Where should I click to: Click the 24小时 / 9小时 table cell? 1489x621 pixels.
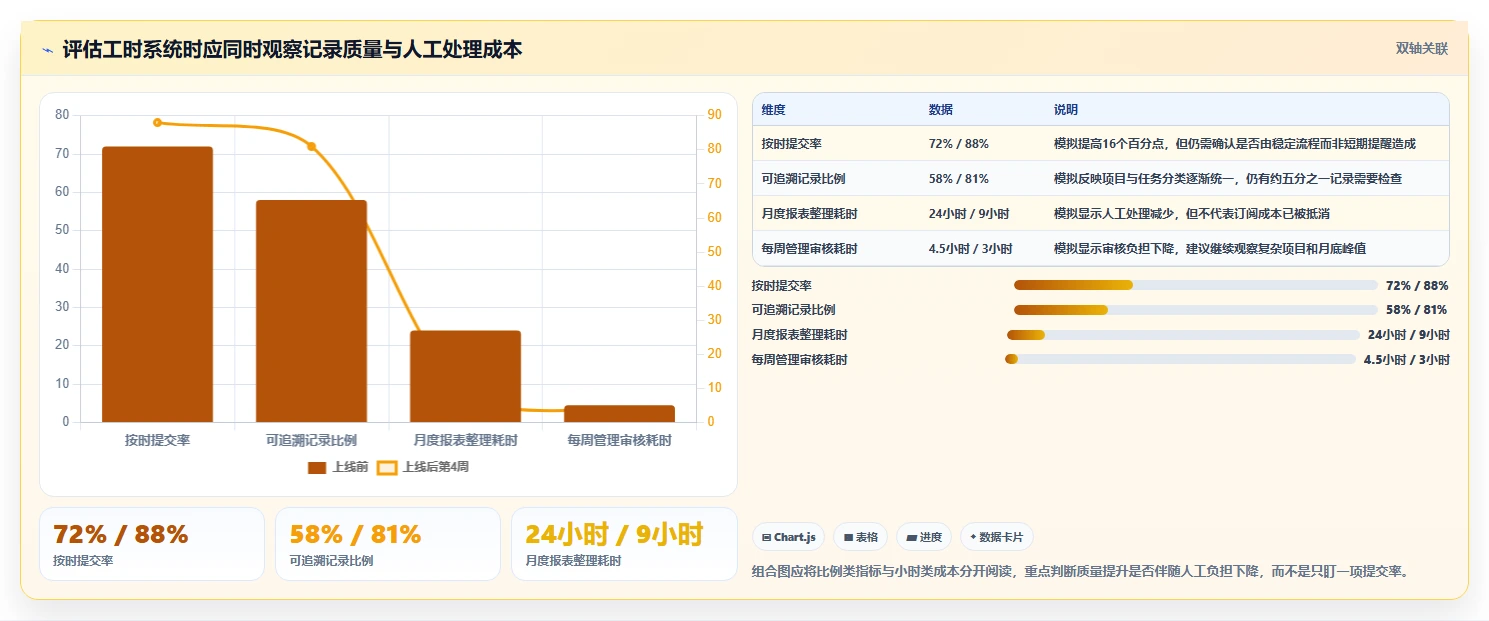(x=969, y=214)
